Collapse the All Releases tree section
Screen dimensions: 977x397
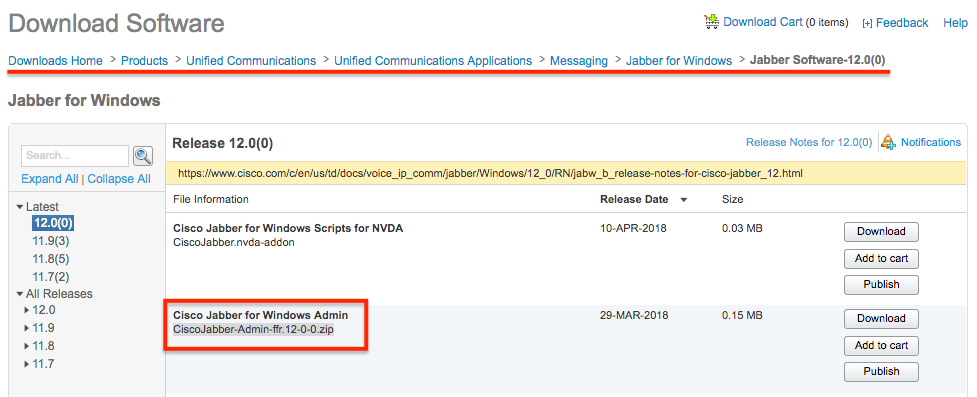click(20, 294)
